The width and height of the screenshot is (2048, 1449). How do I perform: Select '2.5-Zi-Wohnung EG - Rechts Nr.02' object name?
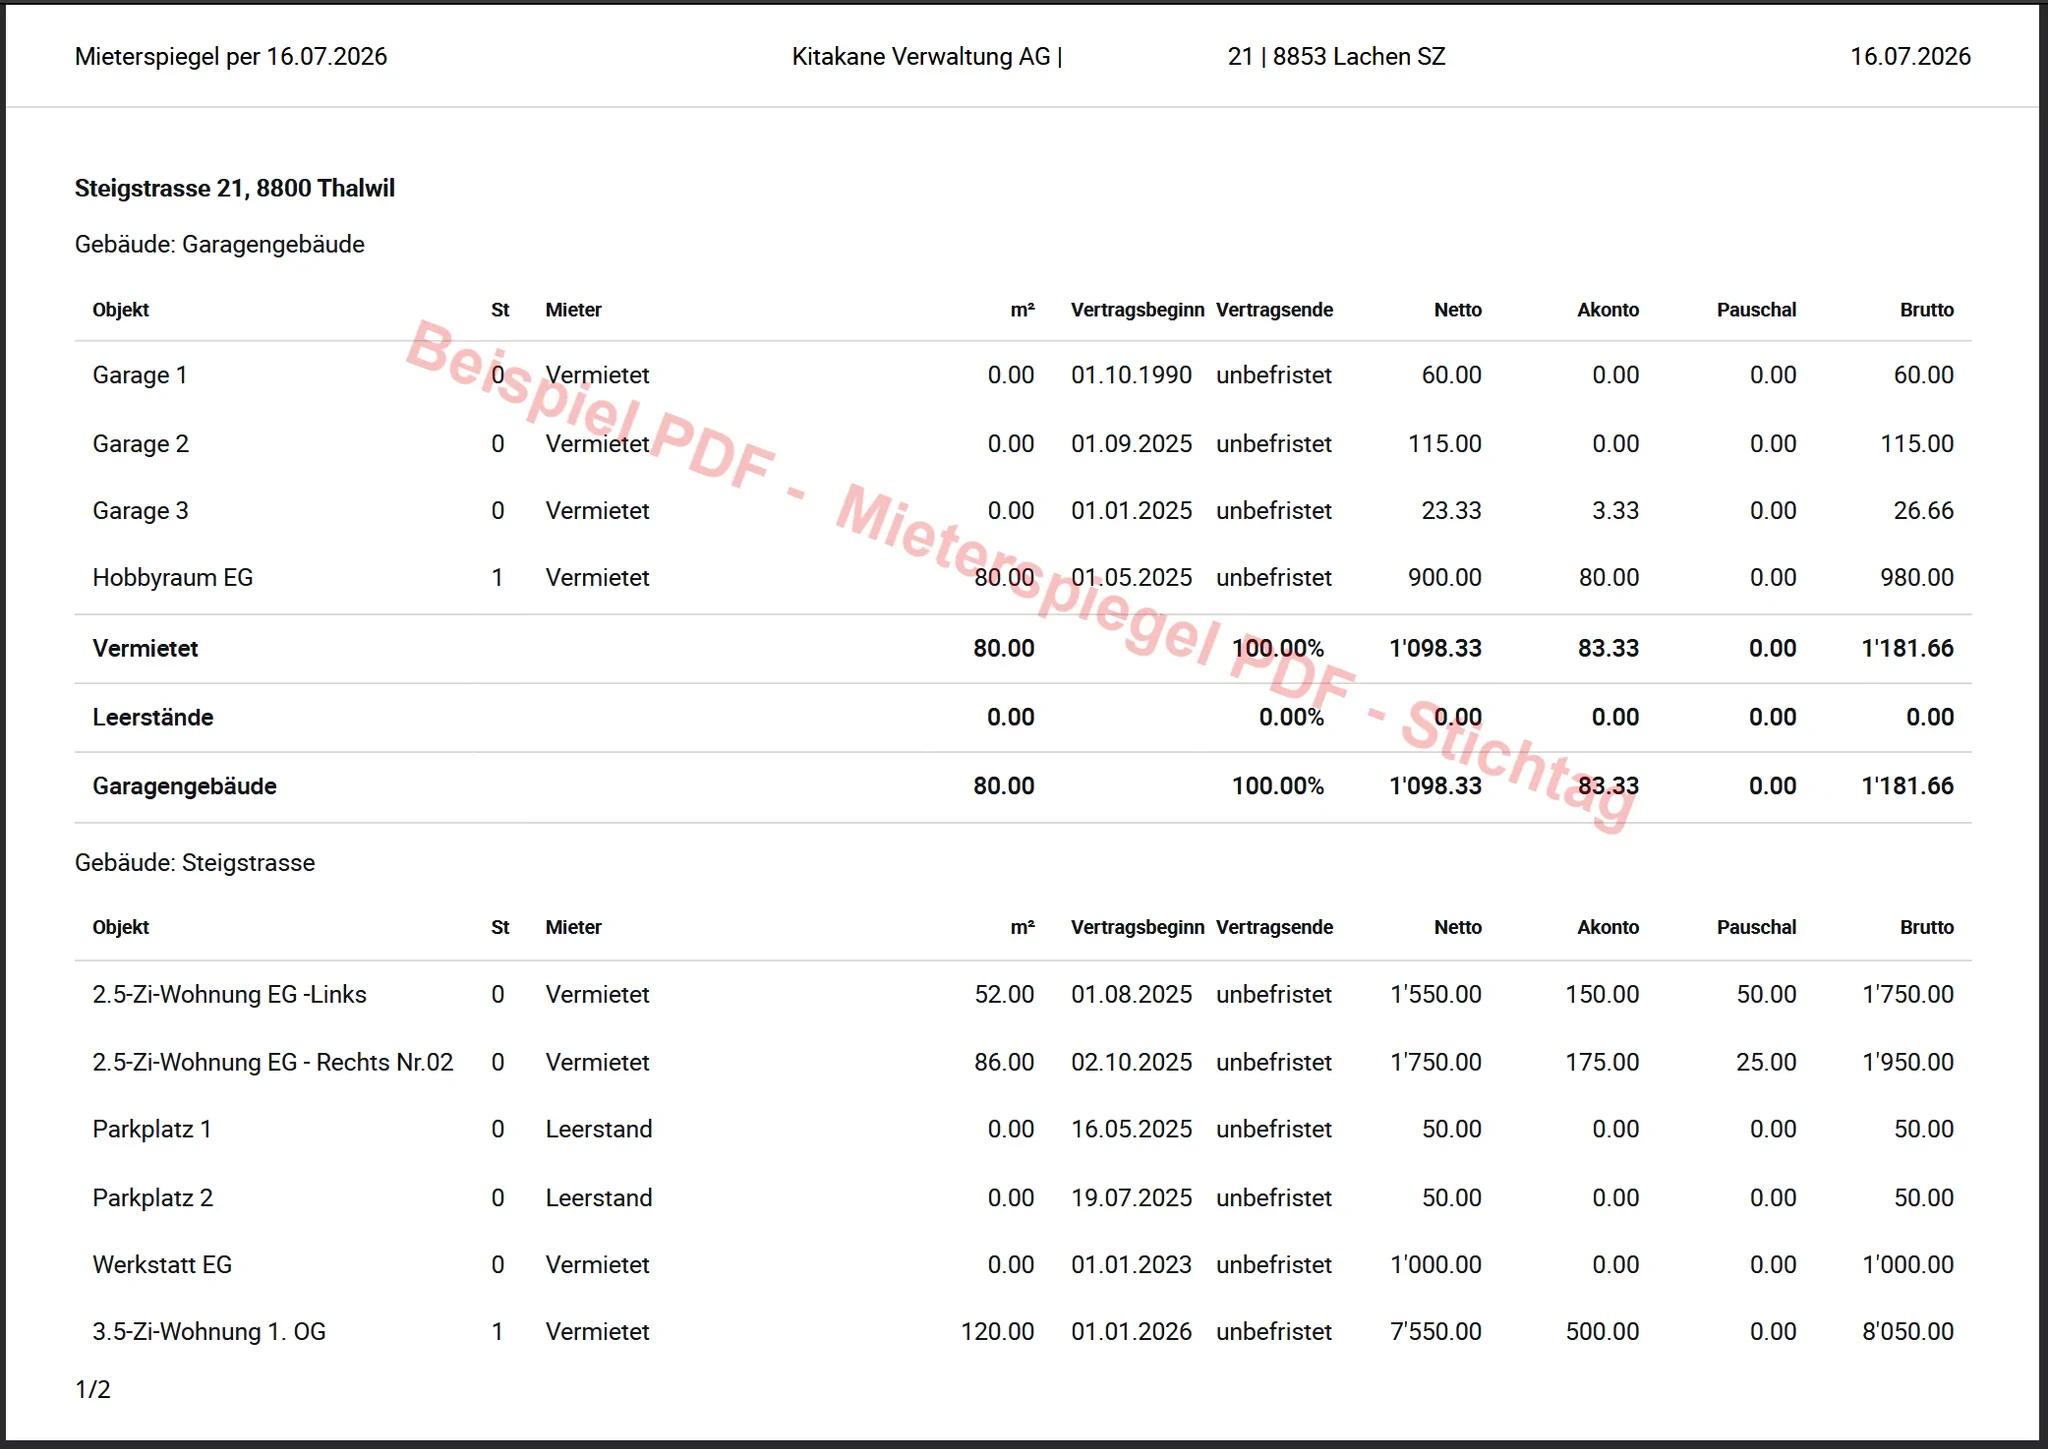[273, 1062]
